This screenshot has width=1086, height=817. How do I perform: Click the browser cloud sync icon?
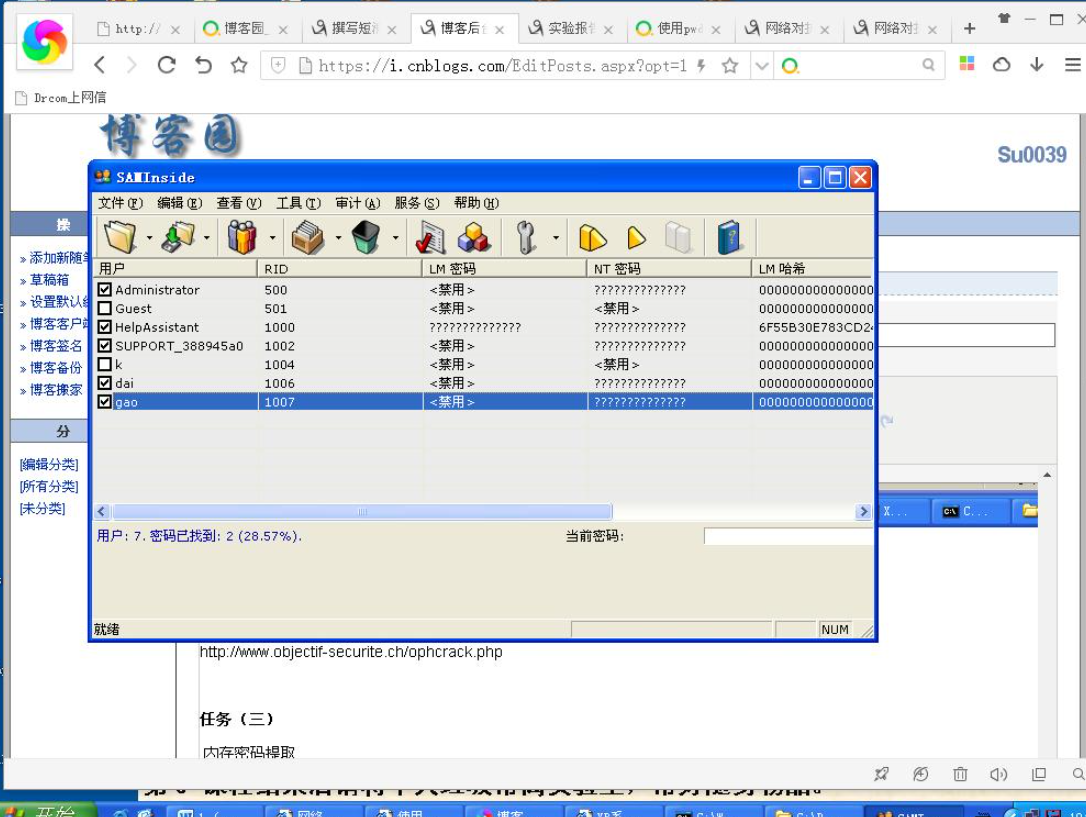point(1002,65)
